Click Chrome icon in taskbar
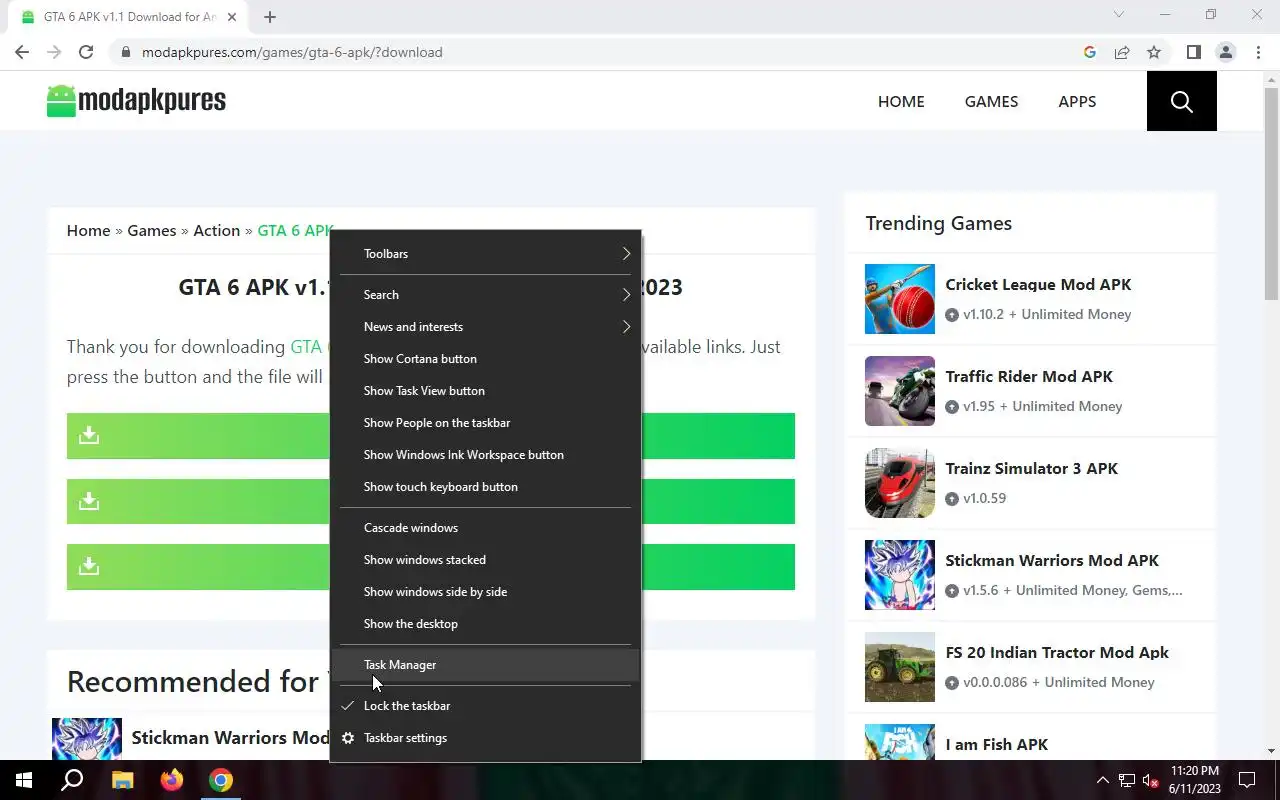The width and height of the screenshot is (1280, 800). 221,780
